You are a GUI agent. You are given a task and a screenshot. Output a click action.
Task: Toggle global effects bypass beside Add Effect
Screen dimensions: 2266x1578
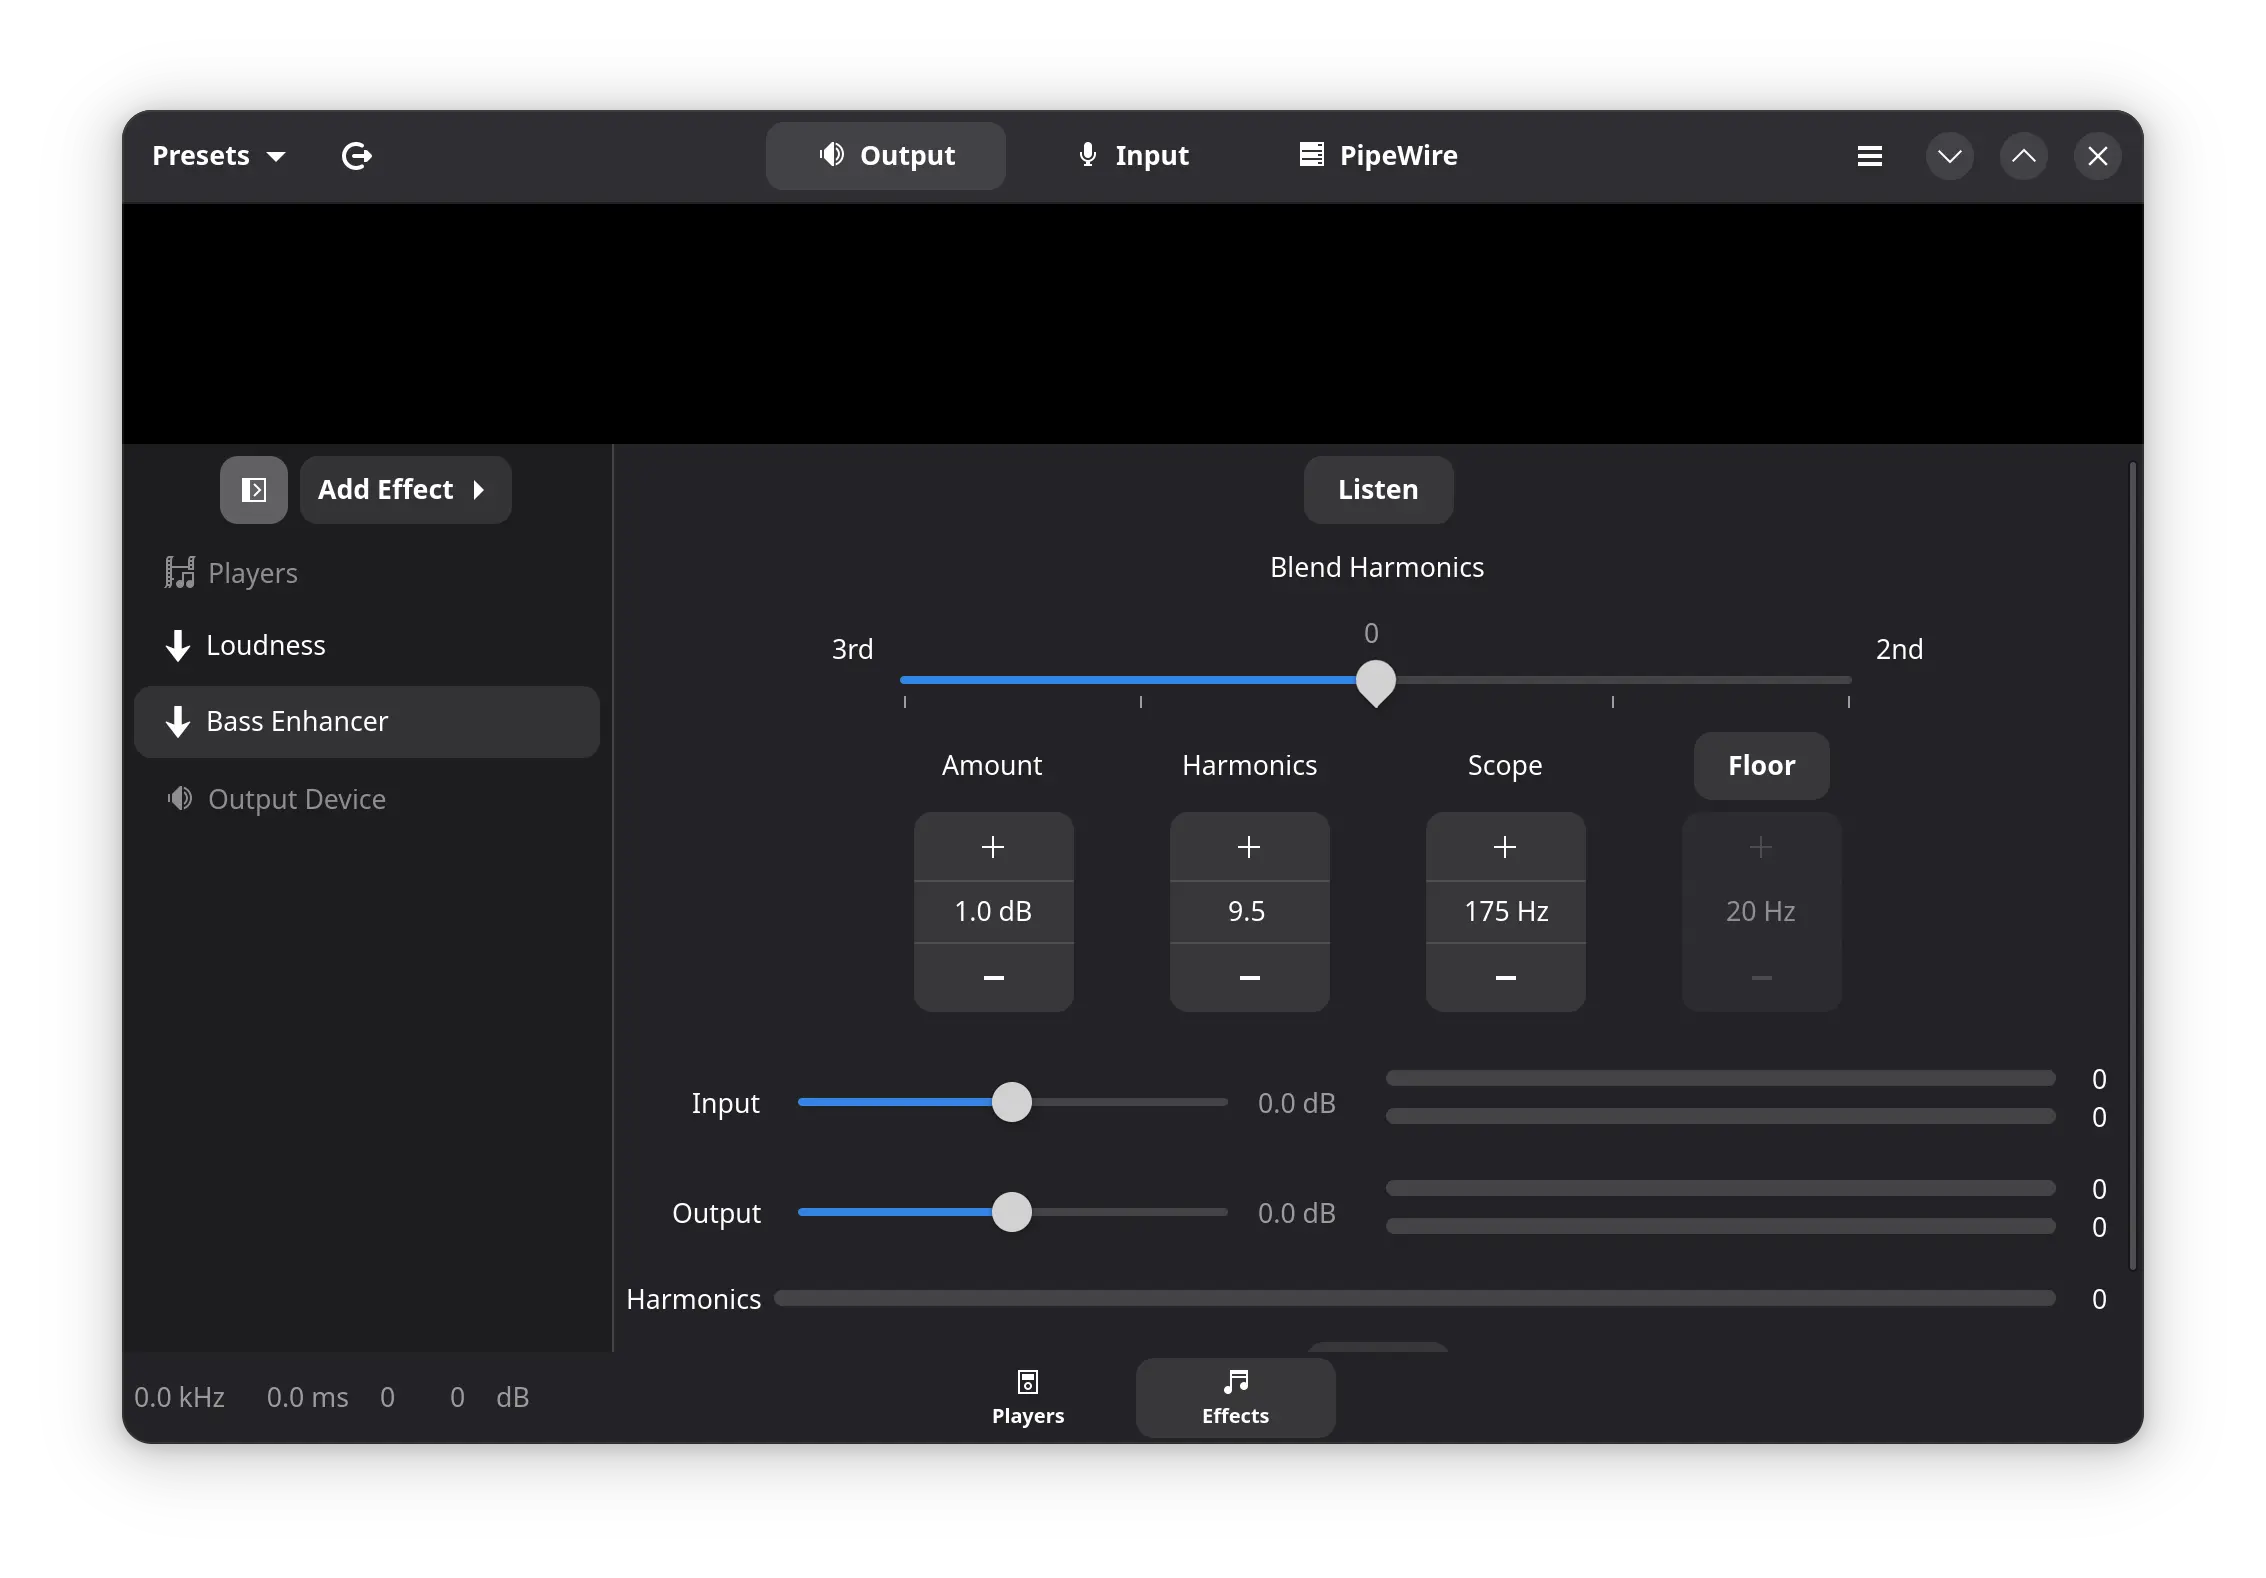tap(253, 489)
